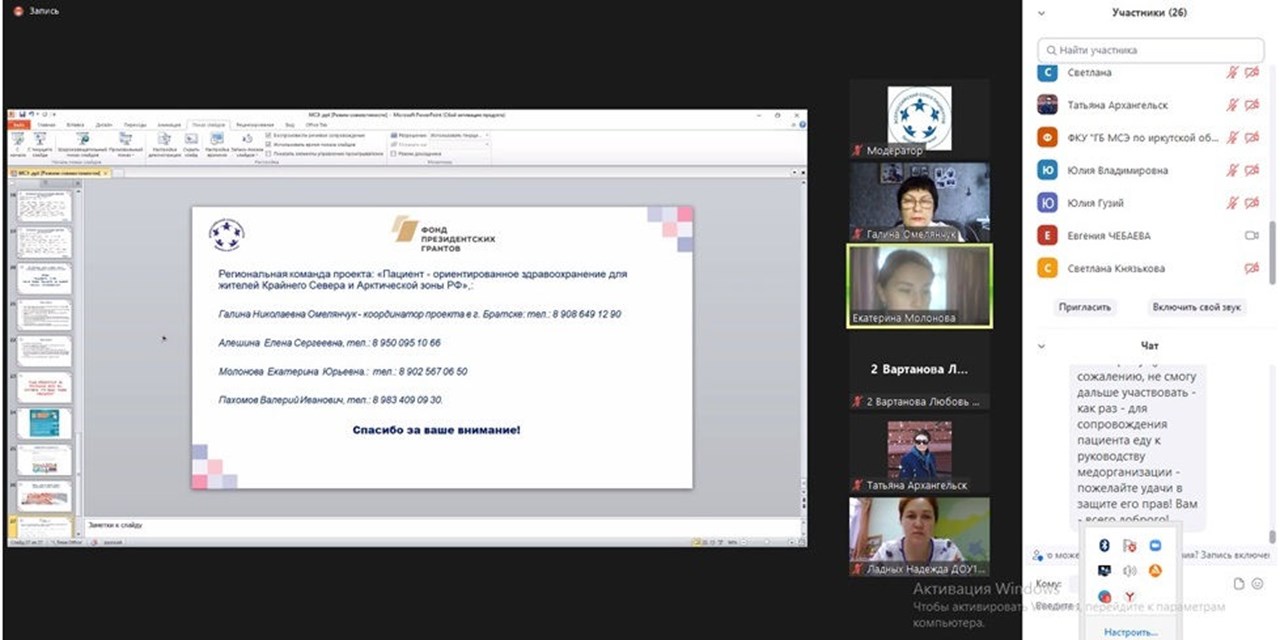Open the Zoom icon in system tray
The width and height of the screenshot is (1280, 640).
click(x=1155, y=545)
